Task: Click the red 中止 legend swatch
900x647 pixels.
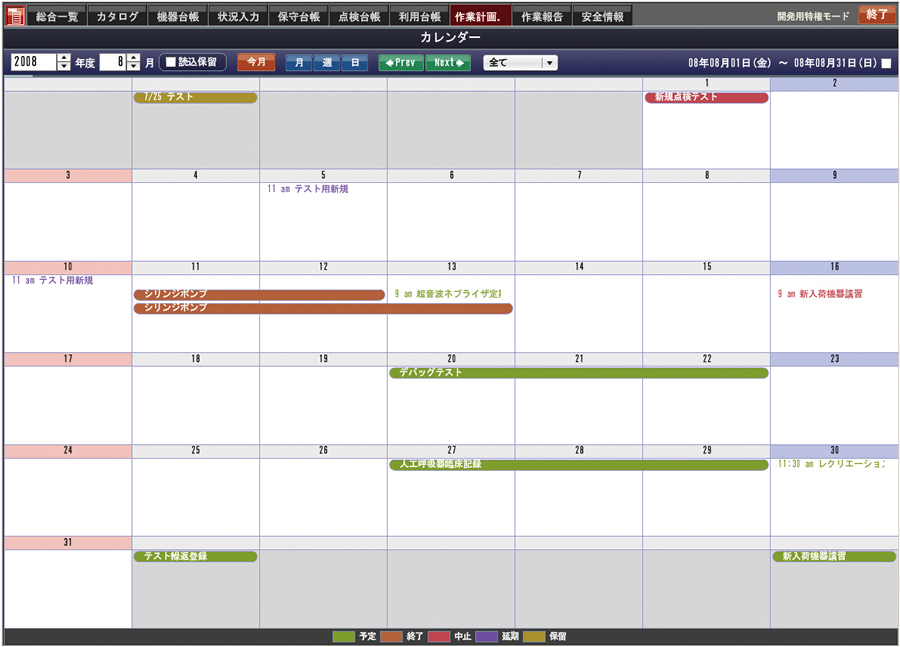Action: pyautogui.click(x=439, y=636)
